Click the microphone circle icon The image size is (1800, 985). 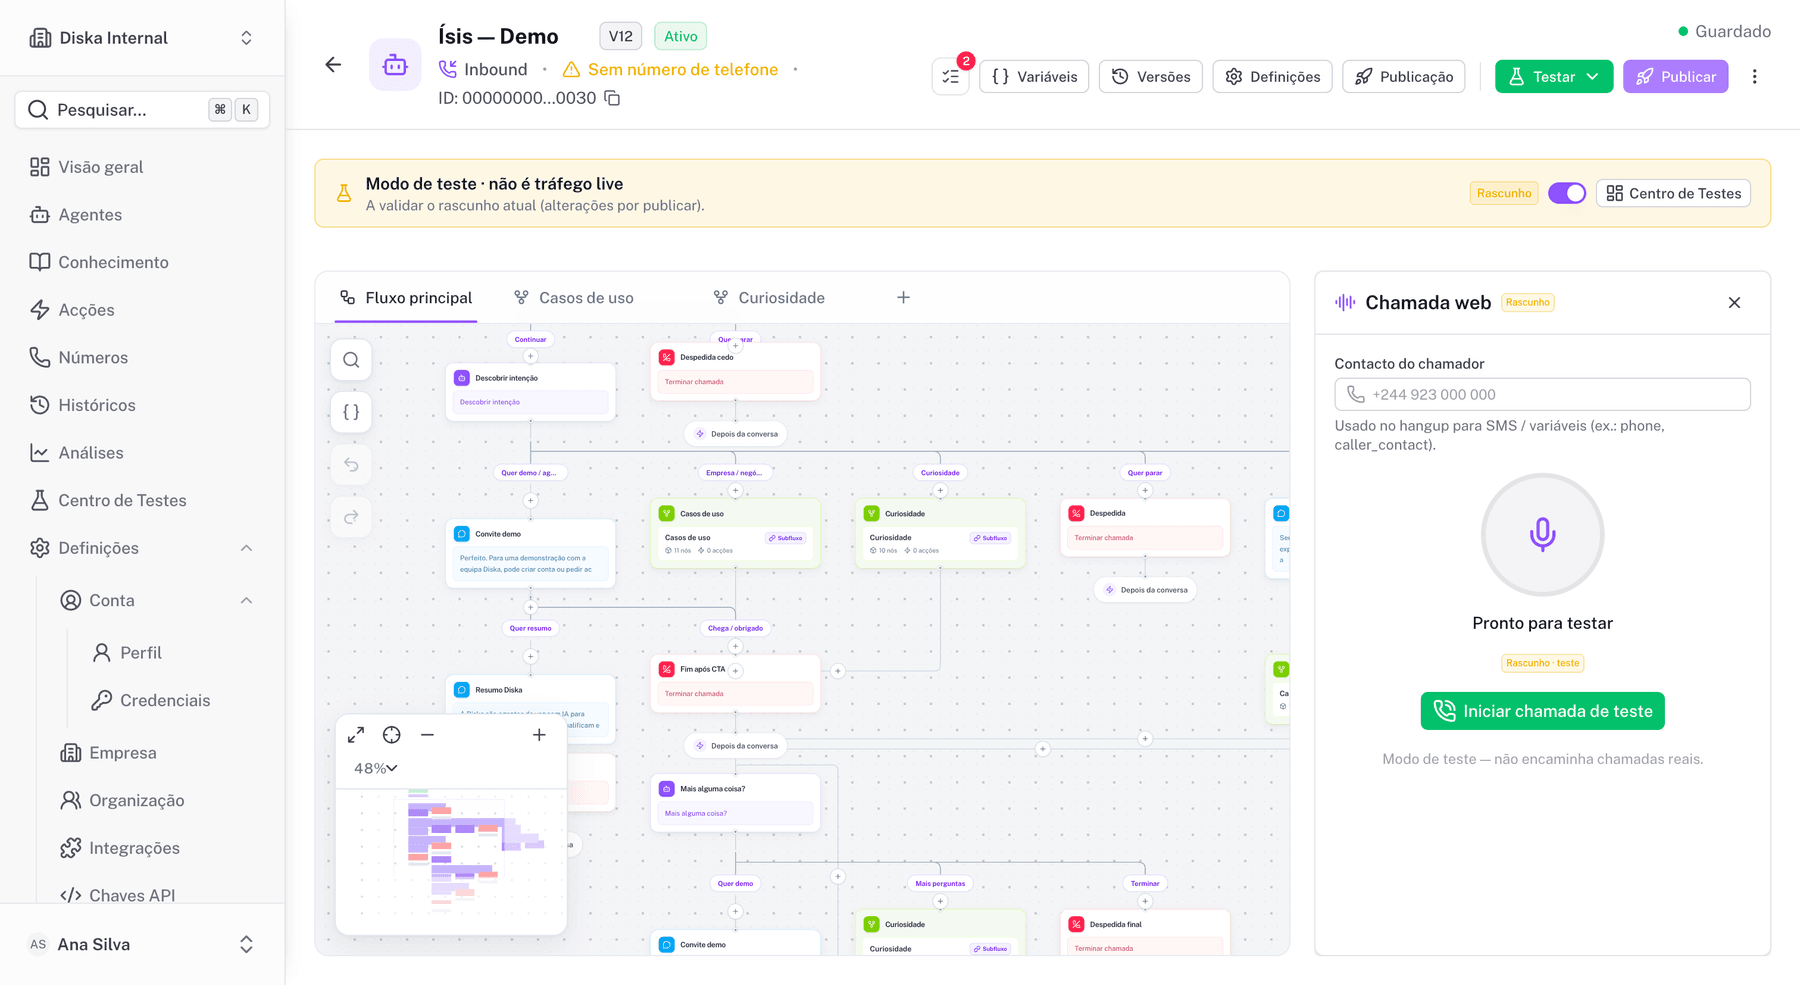pyautogui.click(x=1542, y=535)
